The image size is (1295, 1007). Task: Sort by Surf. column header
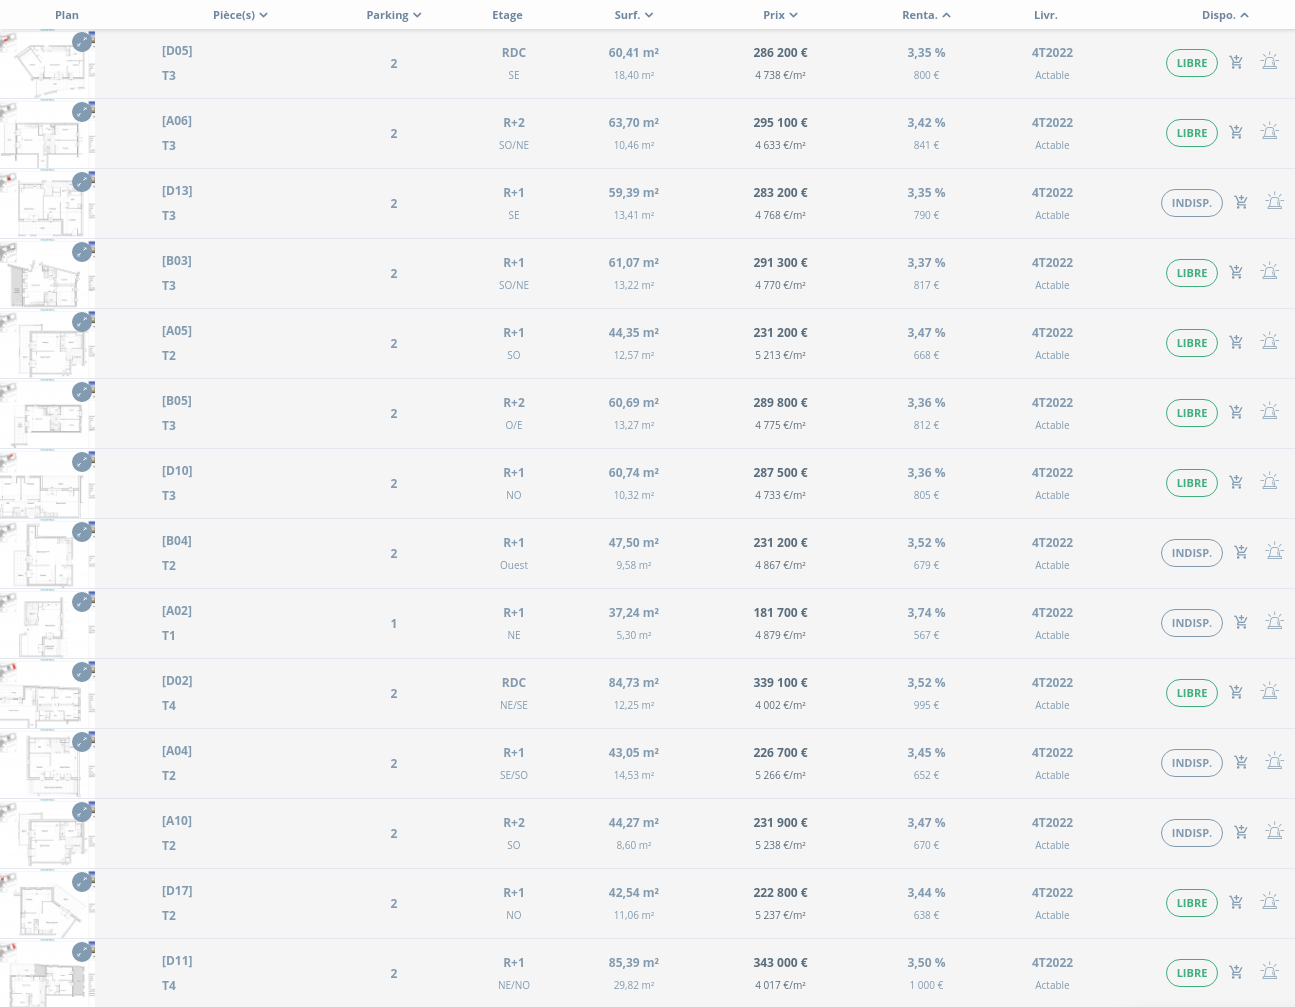[633, 15]
